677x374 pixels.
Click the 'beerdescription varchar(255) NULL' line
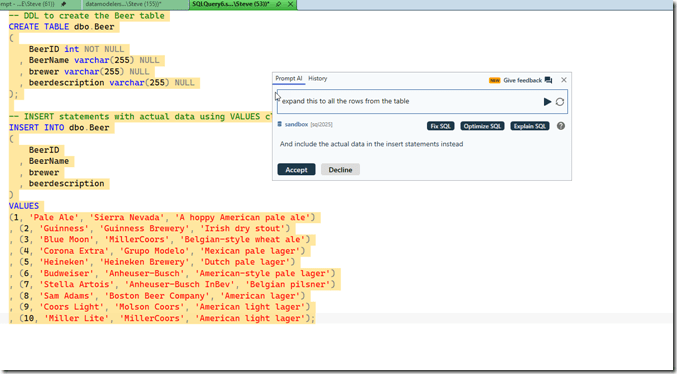pyautogui.click(x=112, y=83)
